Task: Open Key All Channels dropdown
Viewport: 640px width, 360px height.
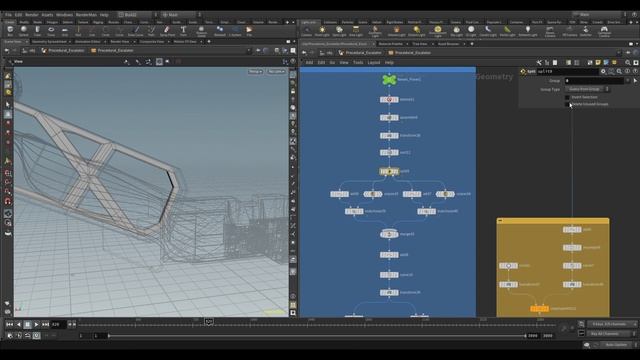Action: (612, 333)
